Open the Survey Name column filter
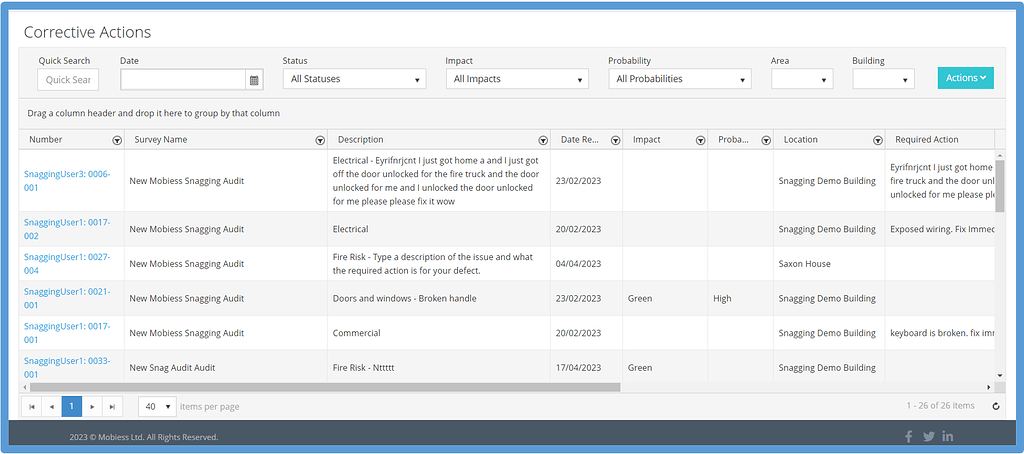The height and width of the screenshot is (454, 1024). (x=320, y=140)
